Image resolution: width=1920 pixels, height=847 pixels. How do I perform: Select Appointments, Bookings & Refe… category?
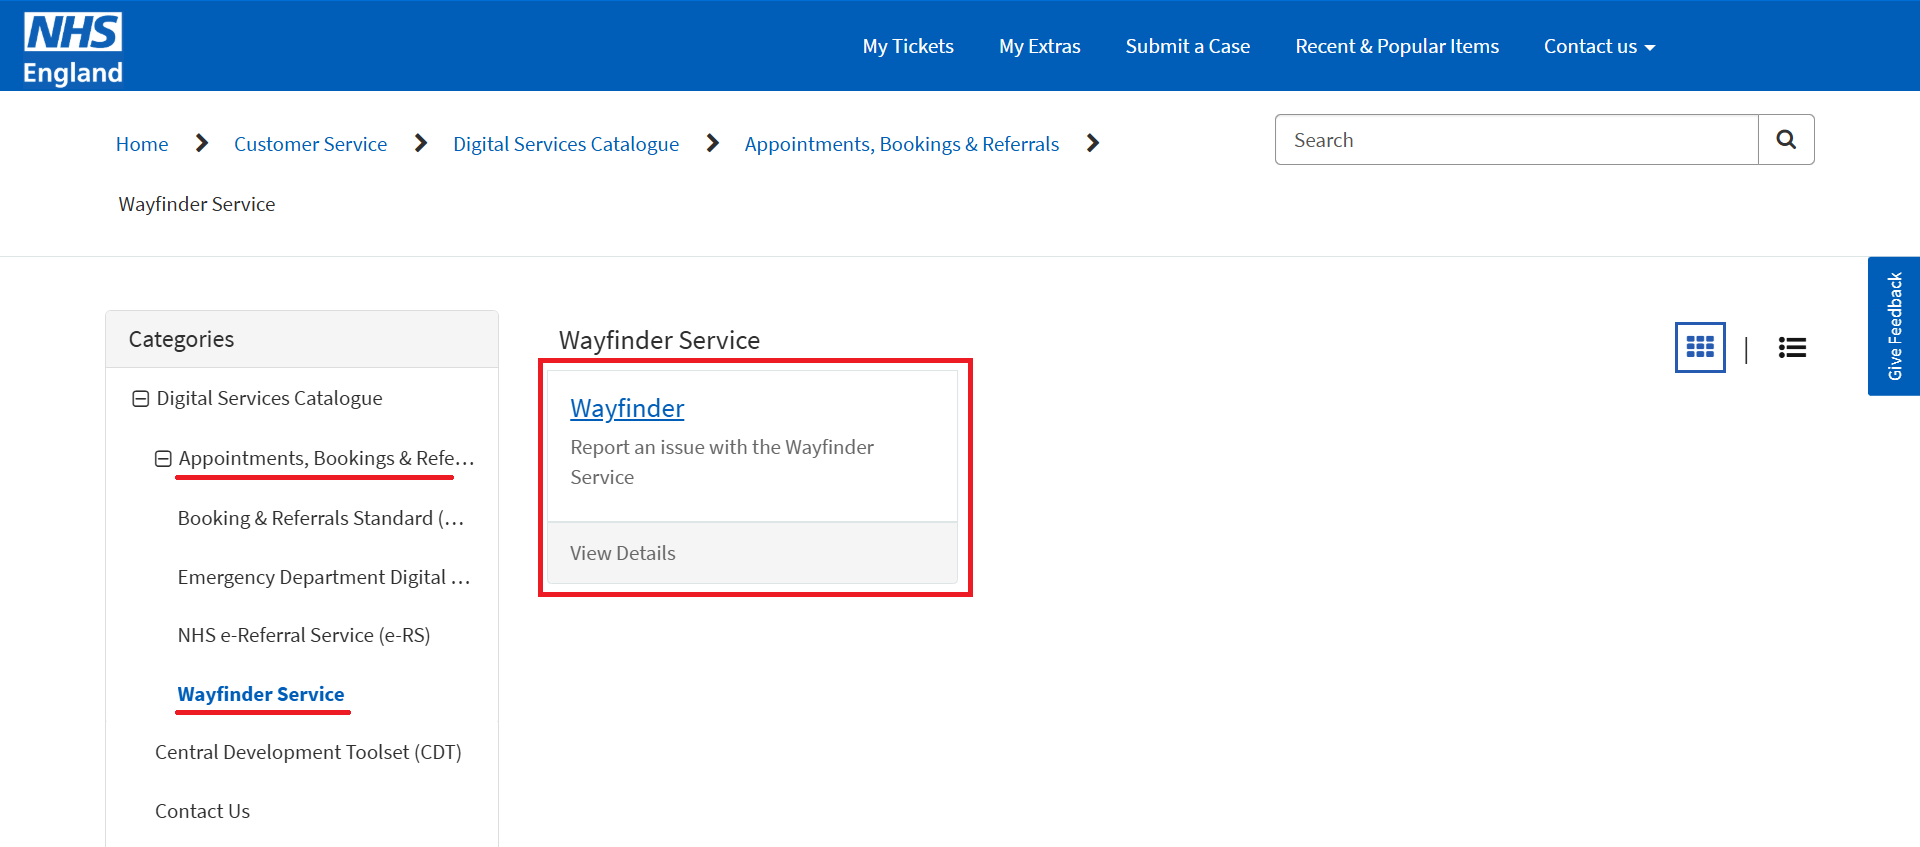[x=326, y=458]
